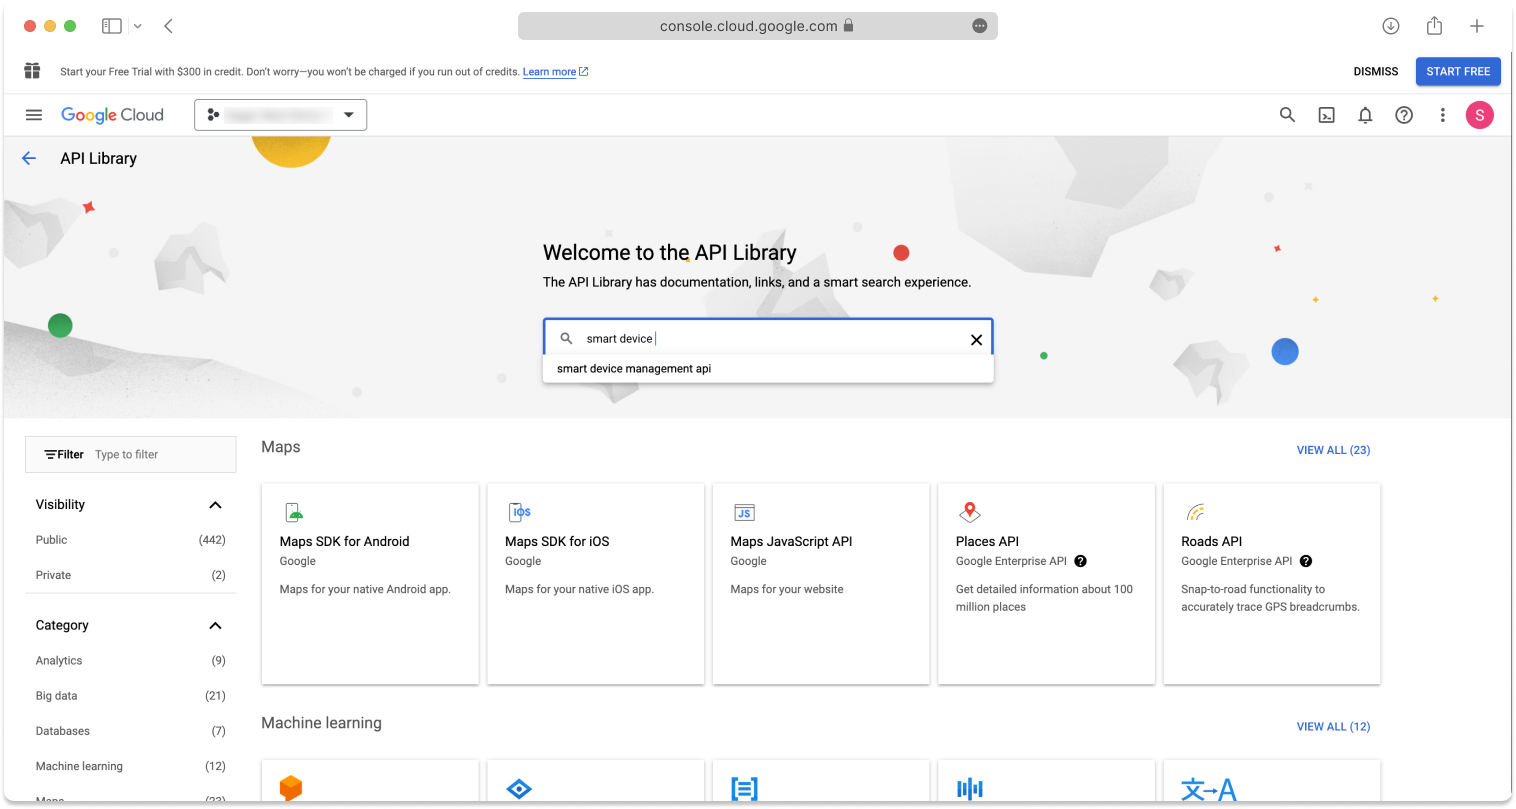Open the project selector dropdown
The width and height of the screenshot is (1516, 809).
(280, 114)
